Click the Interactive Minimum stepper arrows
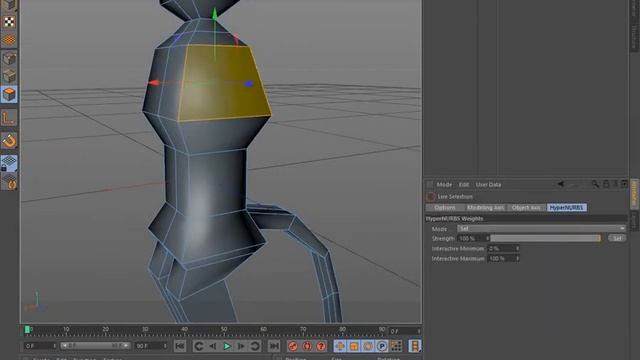Image resolution: width=640 pixels, height=360 pixels. click(x=518, y=249)
